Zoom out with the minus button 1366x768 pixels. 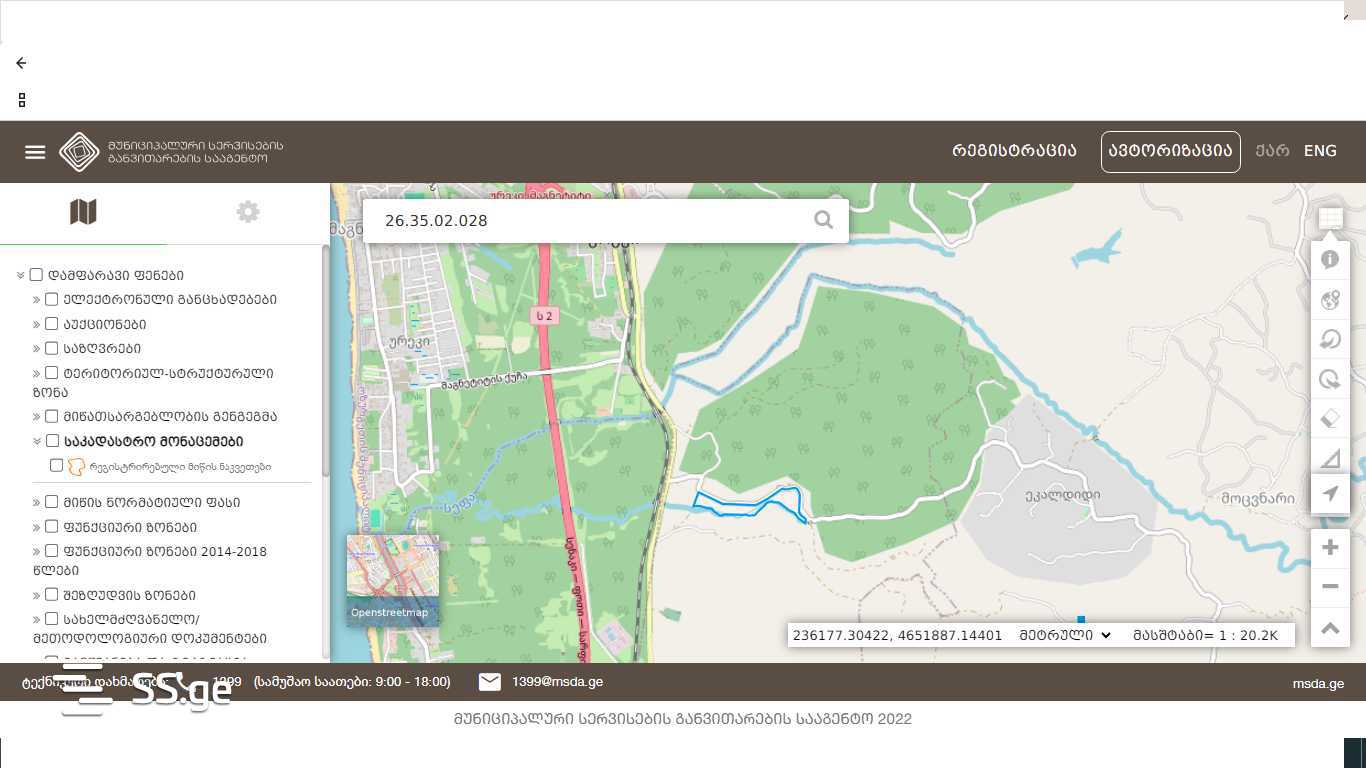coord(1330,587)
